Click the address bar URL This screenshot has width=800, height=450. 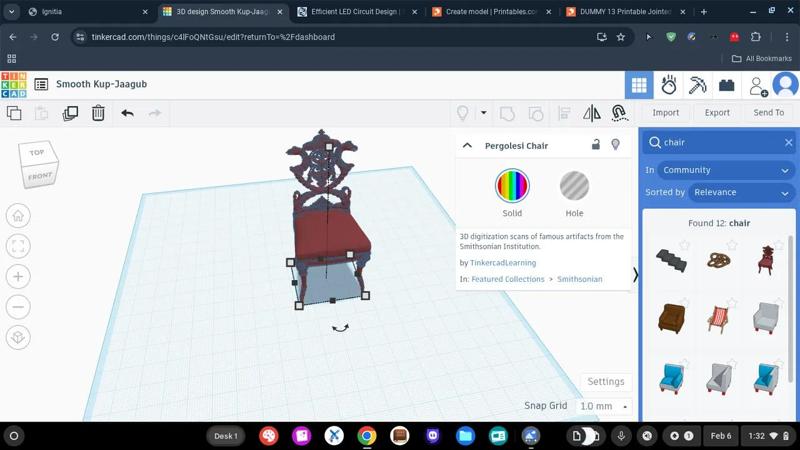pos(213,37)
